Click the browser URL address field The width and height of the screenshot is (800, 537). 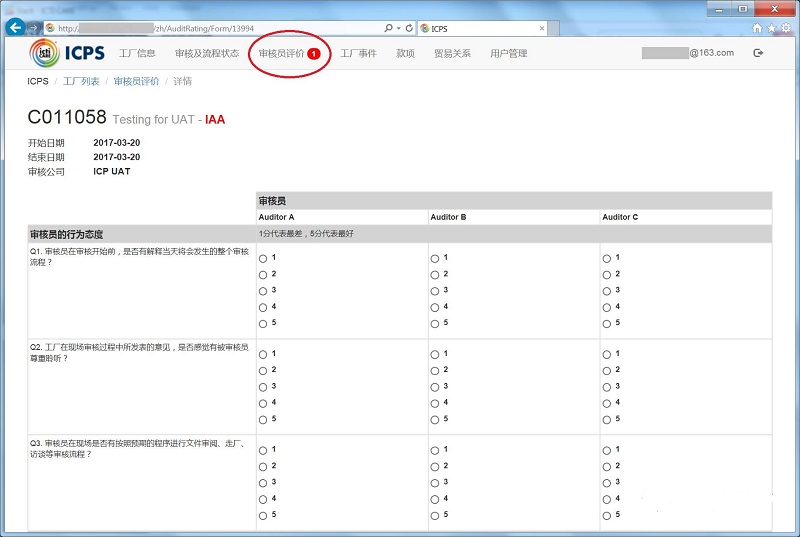coord(214,29)
